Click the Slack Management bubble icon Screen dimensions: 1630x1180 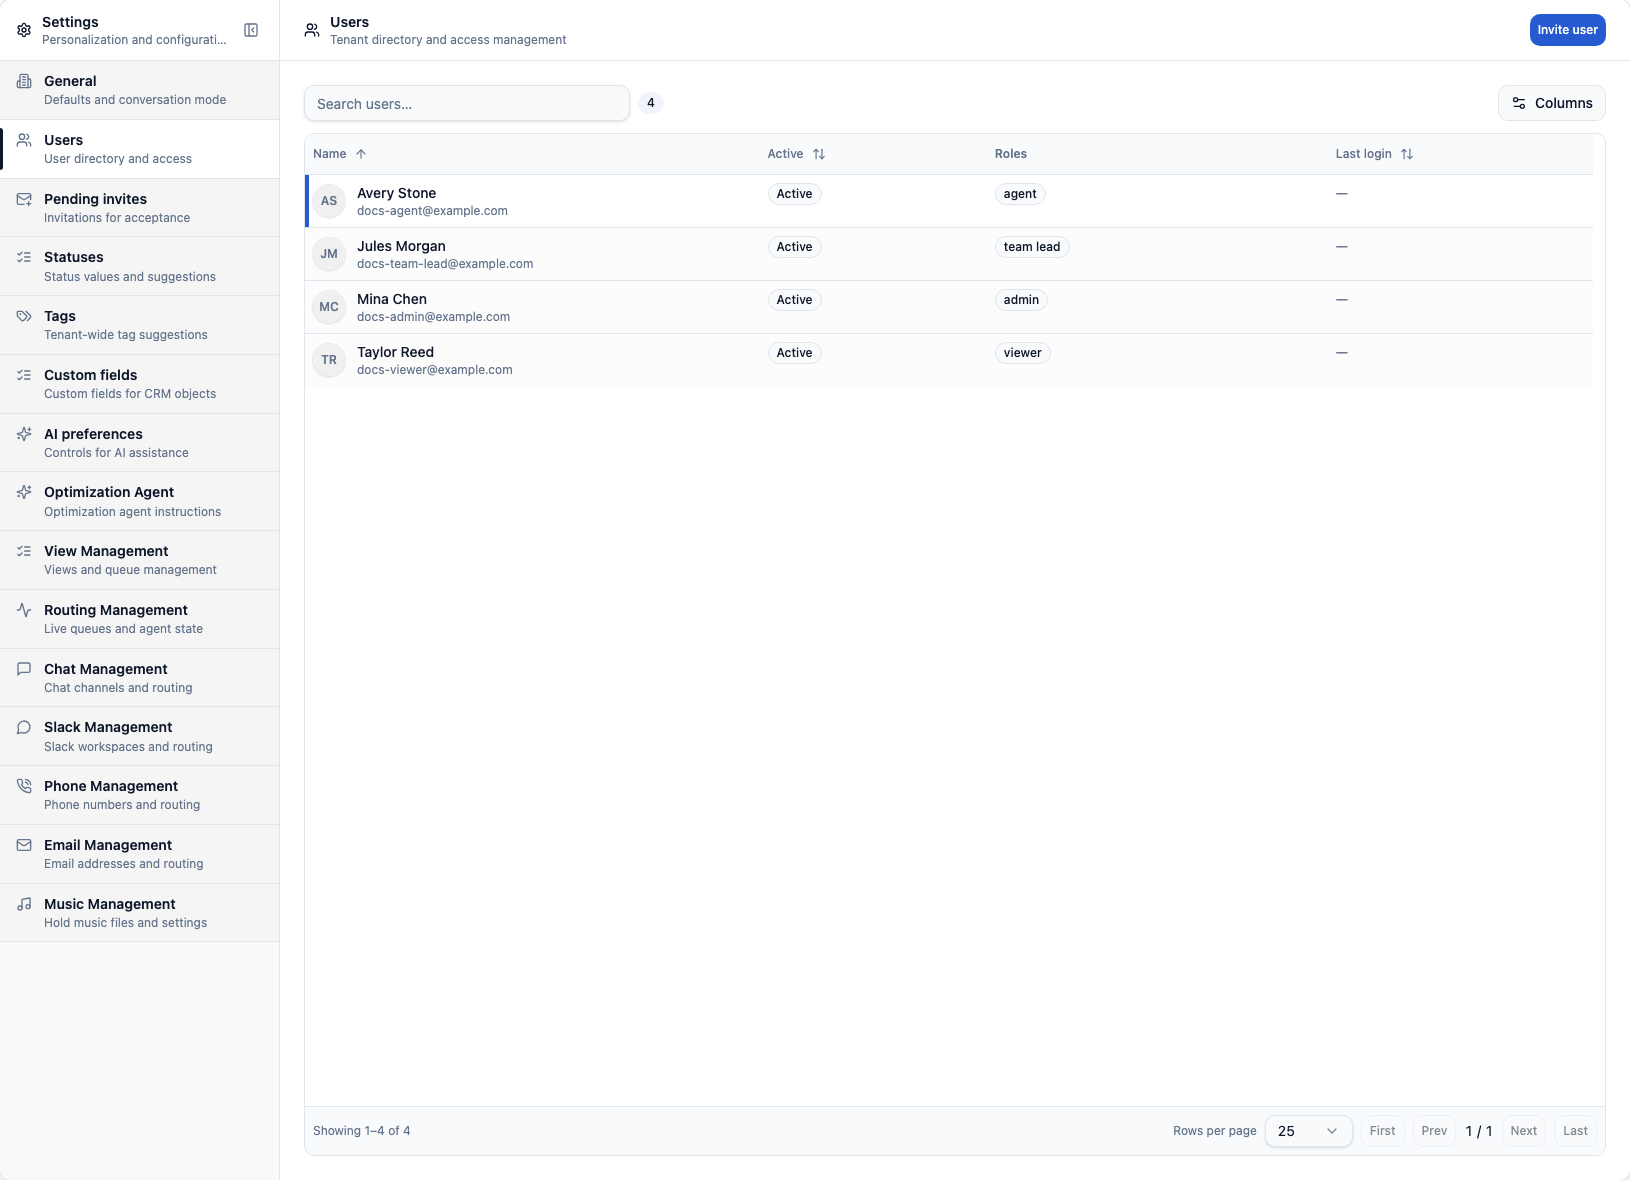point(24,727)
